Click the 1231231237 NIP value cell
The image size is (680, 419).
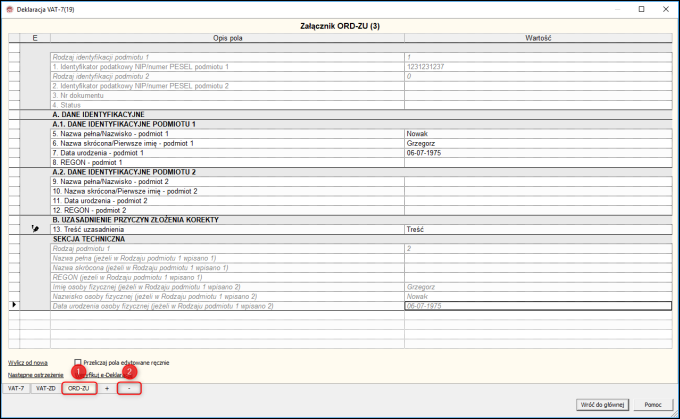pyautogui.click(x=538, y=67)
